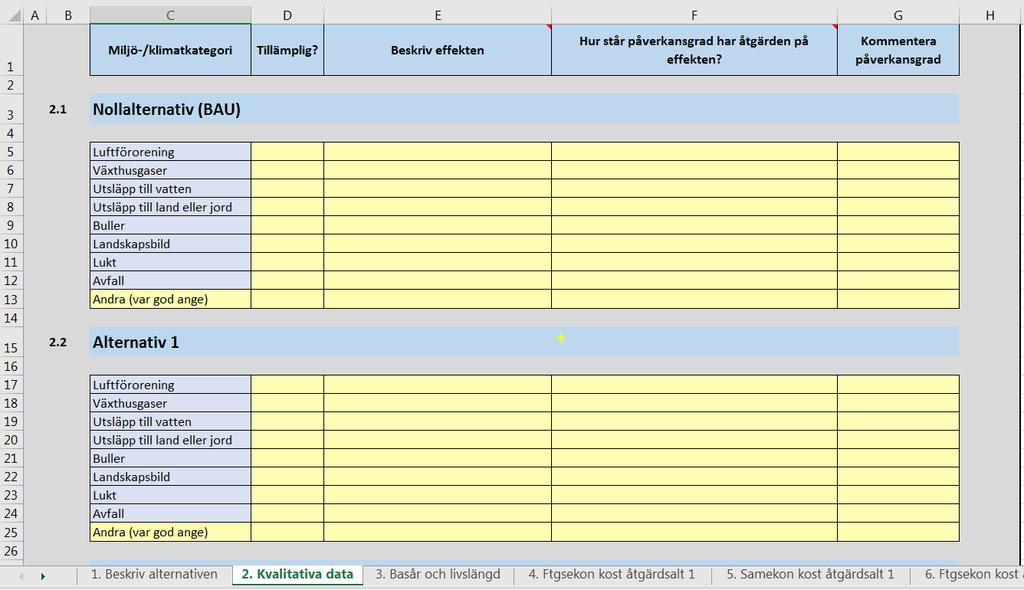
Task: Select column H header
Action: [x=991, y=15]
